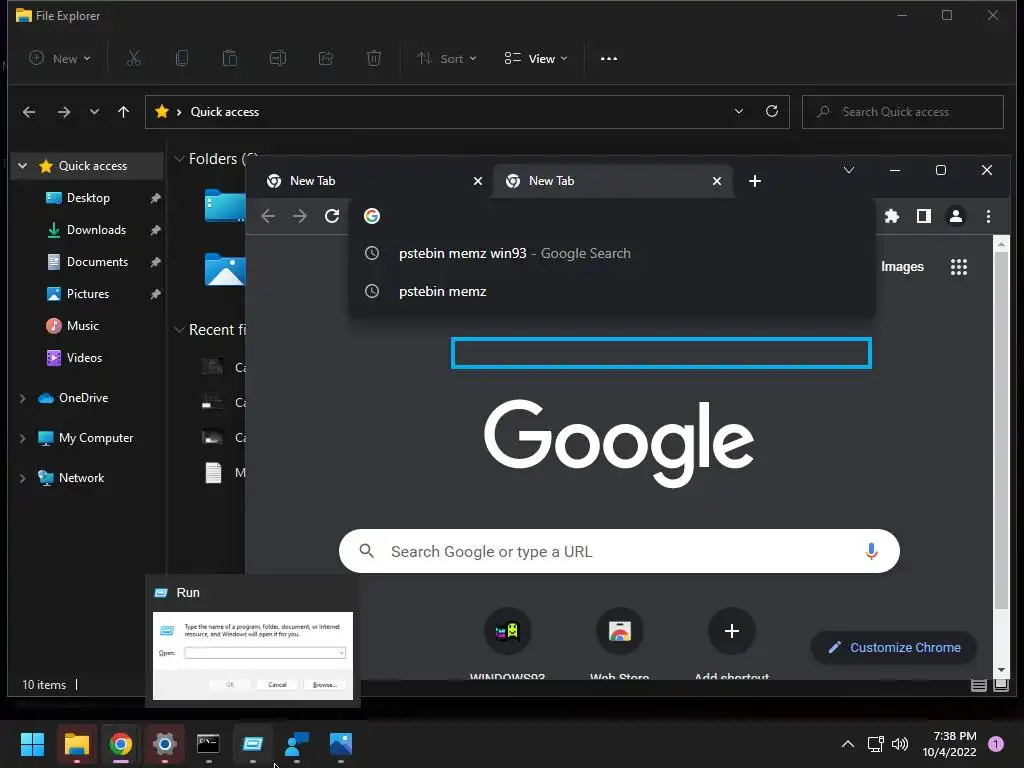Viewport: 1024px width, 768px height.
Task: Go up one level in File Explorer
Action: 123,112
